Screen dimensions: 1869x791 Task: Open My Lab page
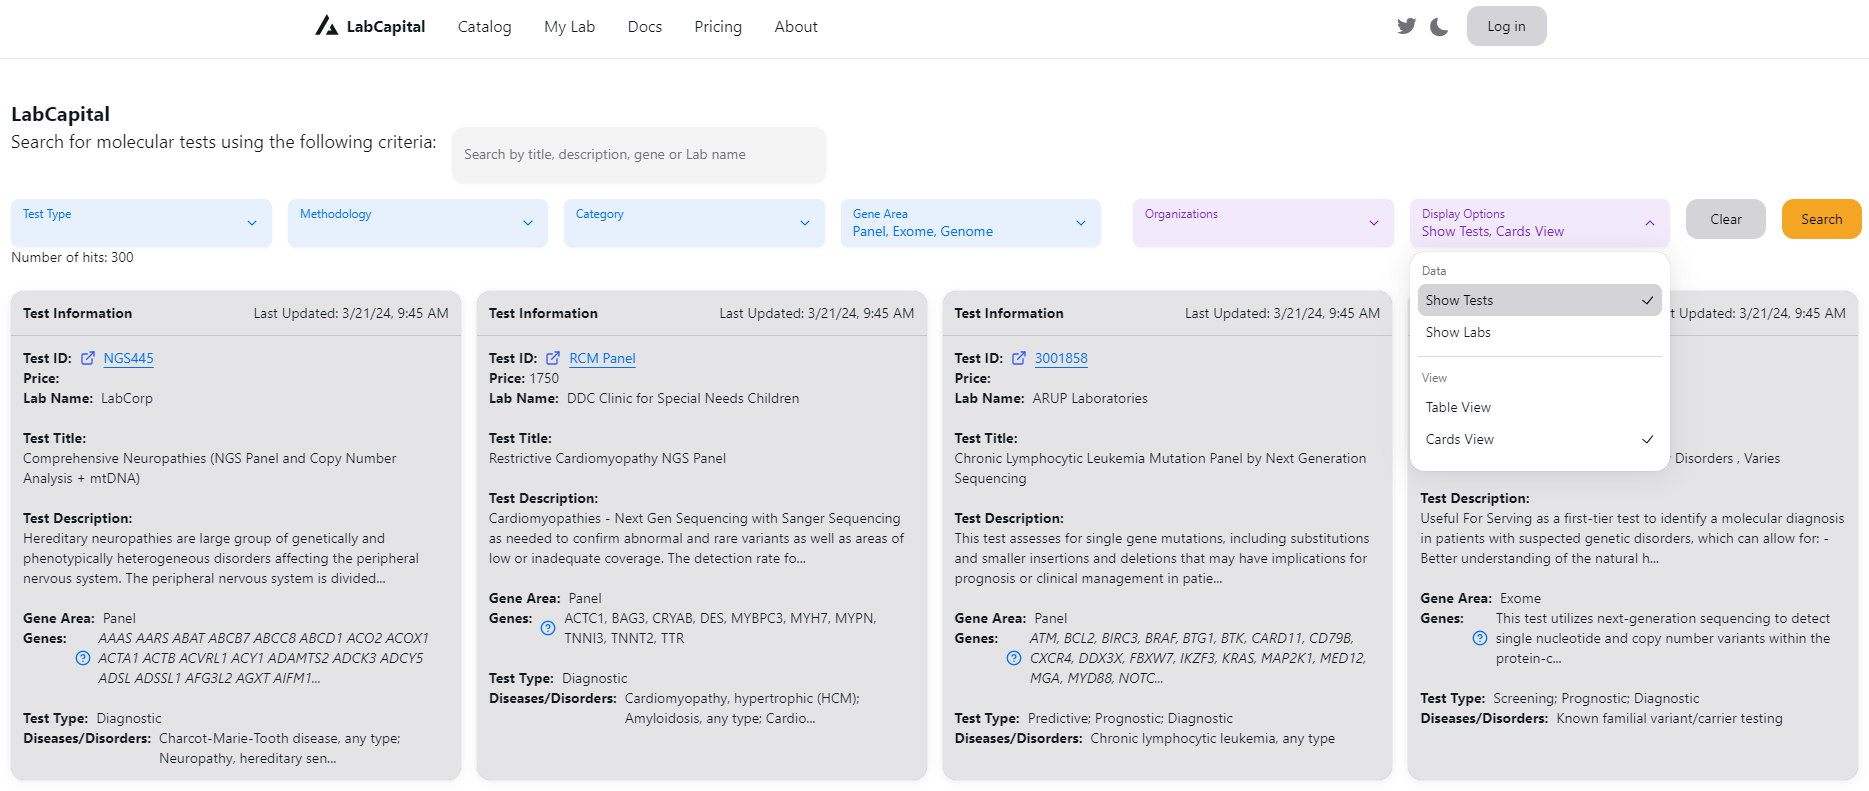pyautogui.click(x=569, y=27)
